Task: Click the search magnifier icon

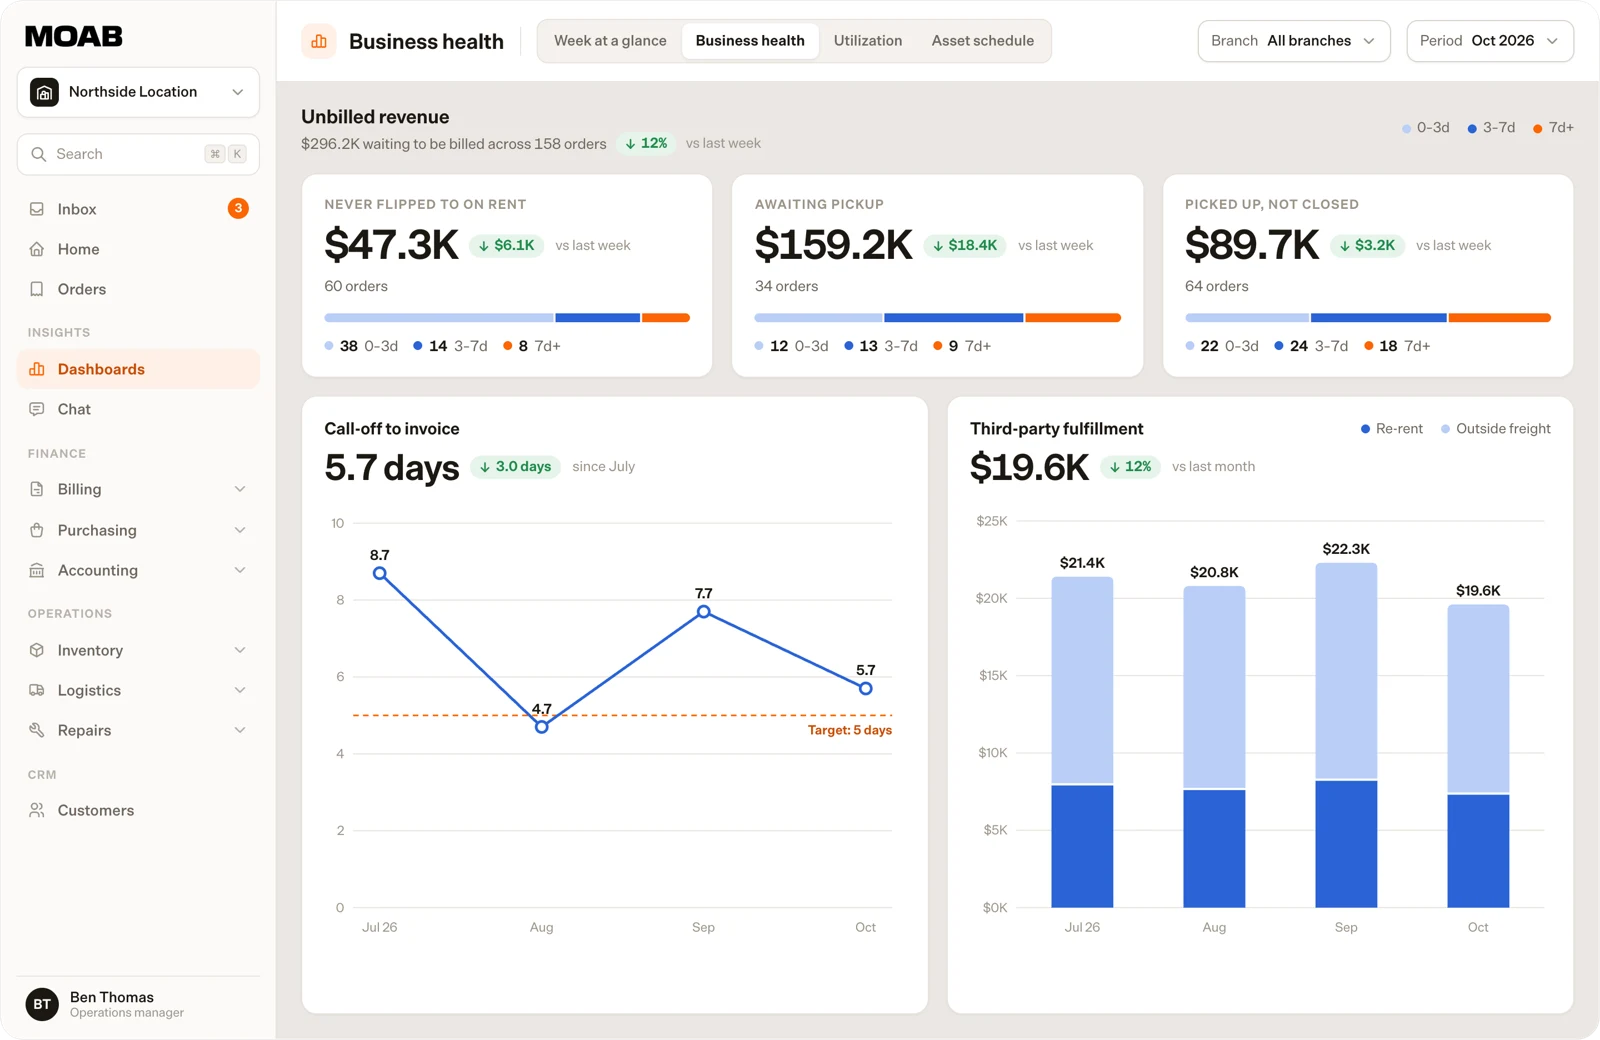Action: (39, 154)
